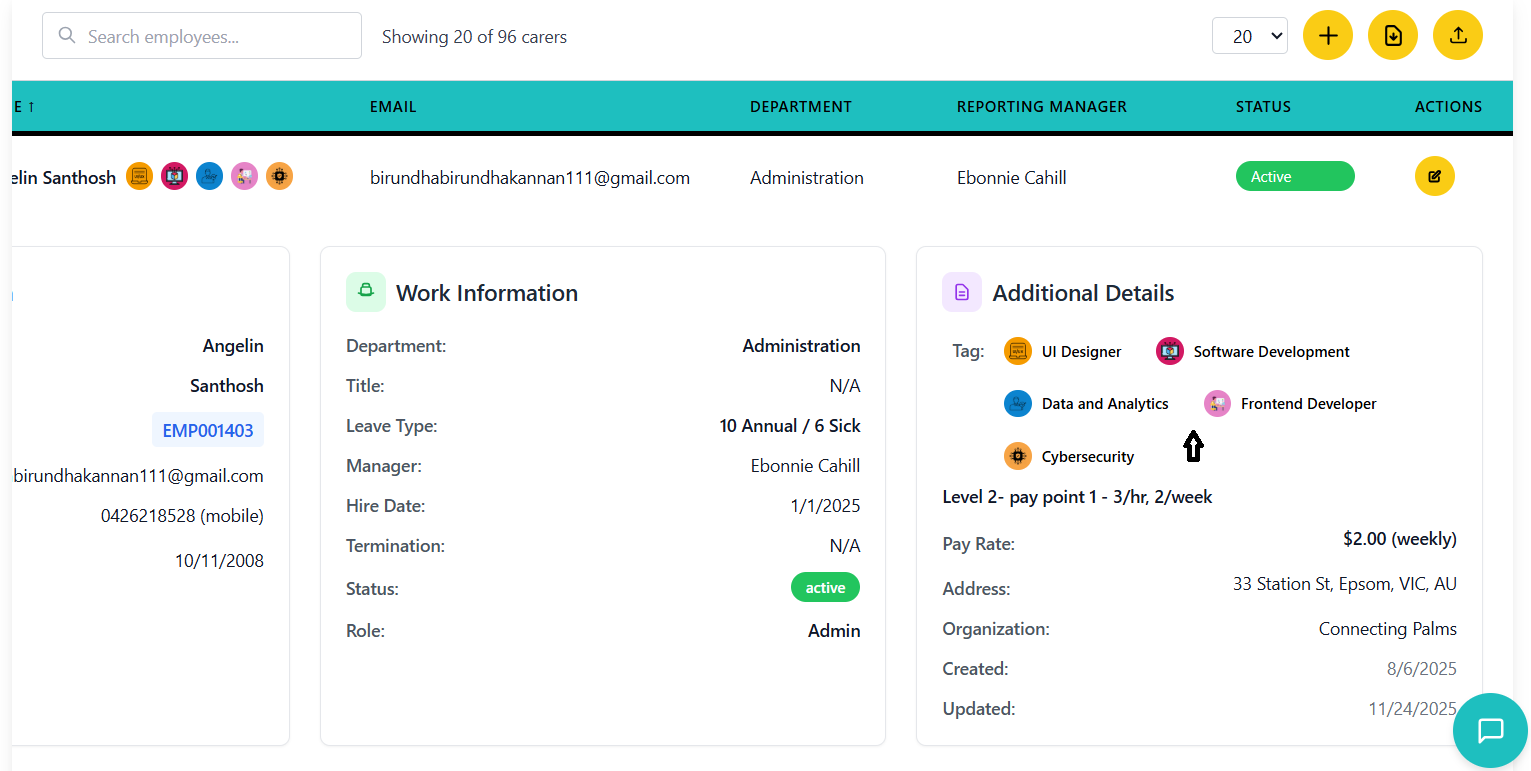Click the upload arrow icon button
1531x771 pixels.
click(1457, 36)
